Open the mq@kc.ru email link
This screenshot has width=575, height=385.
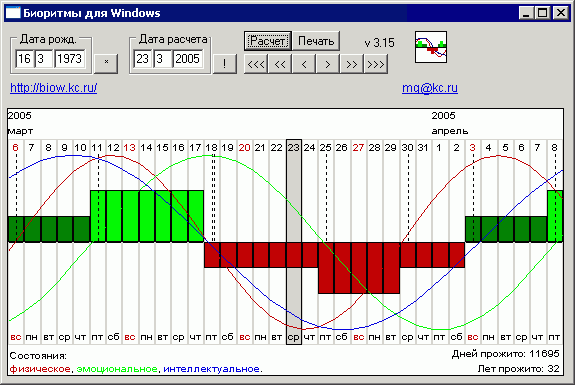[430, 88]
